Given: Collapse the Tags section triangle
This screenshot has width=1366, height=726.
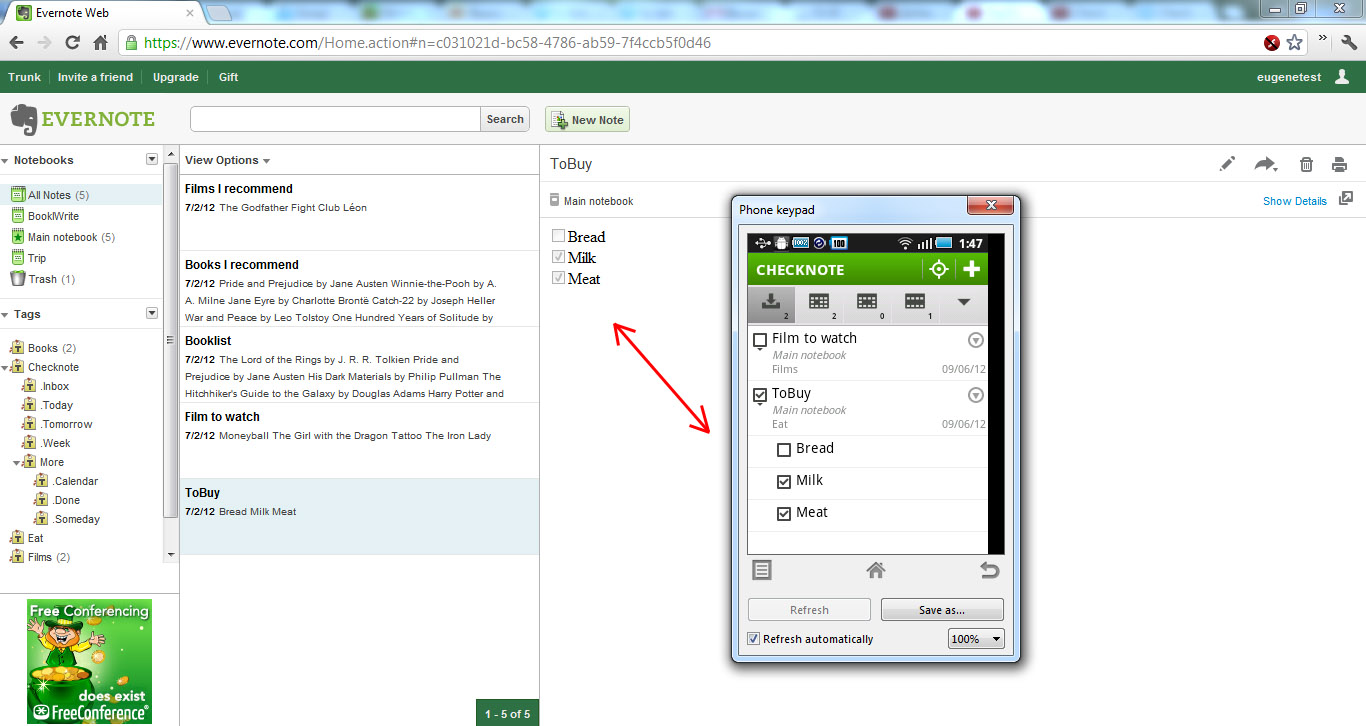Looking at the screenshot, I should tap(5, 314).
